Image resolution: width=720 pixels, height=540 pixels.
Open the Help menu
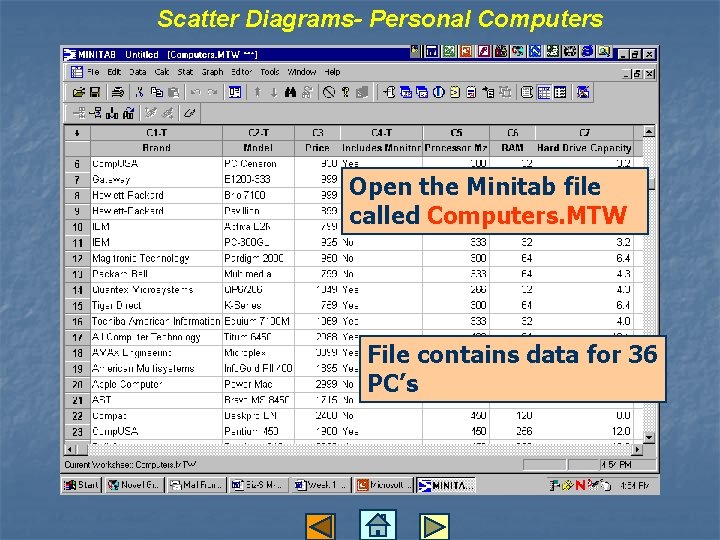(332, 72)
